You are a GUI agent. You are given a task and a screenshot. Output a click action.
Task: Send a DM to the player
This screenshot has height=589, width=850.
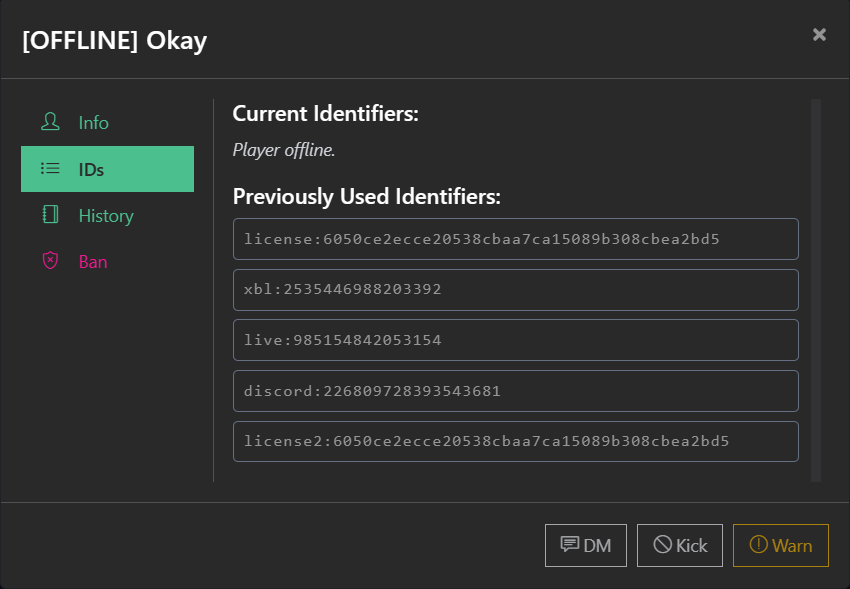click(586, 544)
